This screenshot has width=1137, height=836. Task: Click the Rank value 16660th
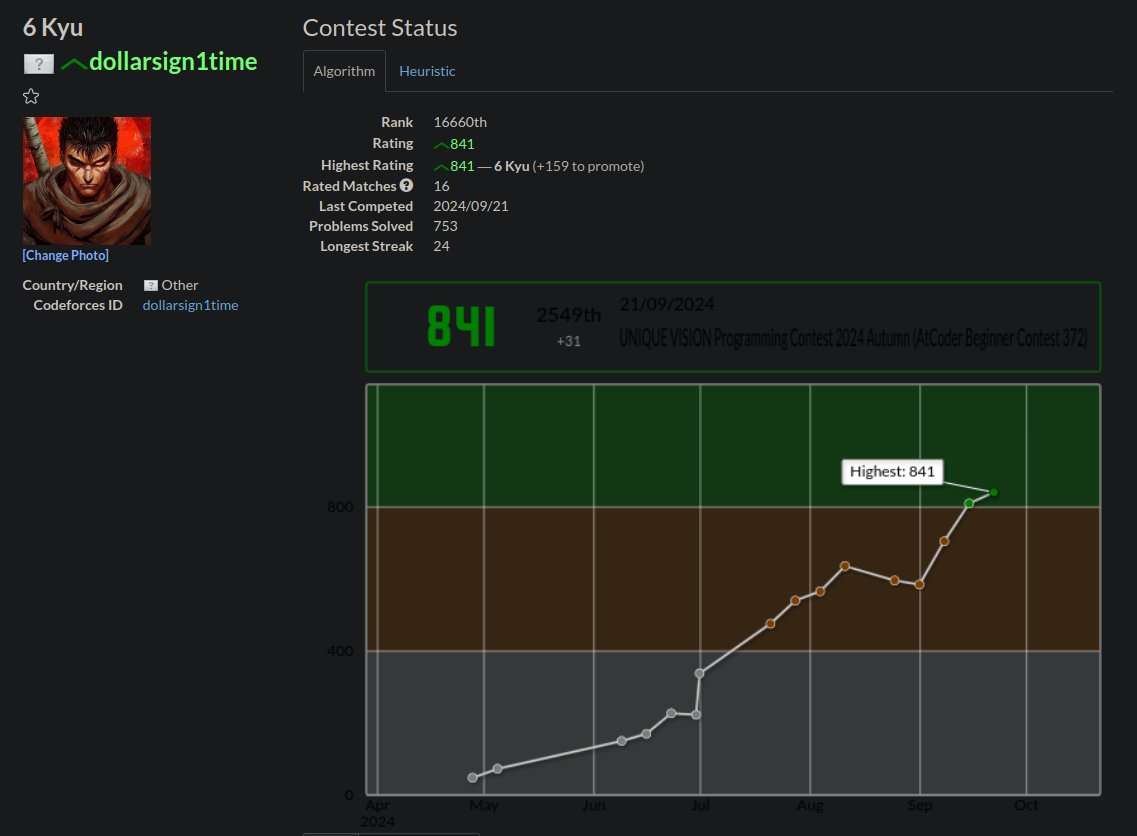click(460, 122)
